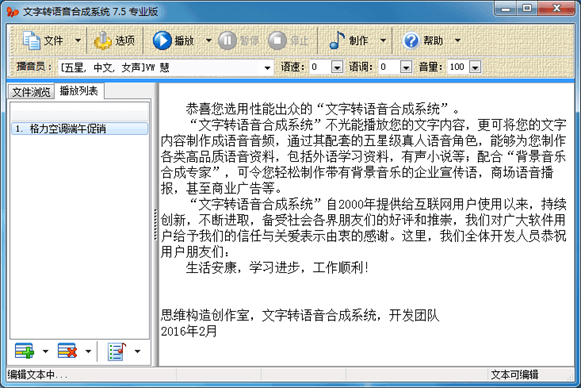The width and height of the screenshot is (581, 388).
Task: Click the 制作 music note icon
Action: coord(337,40)
